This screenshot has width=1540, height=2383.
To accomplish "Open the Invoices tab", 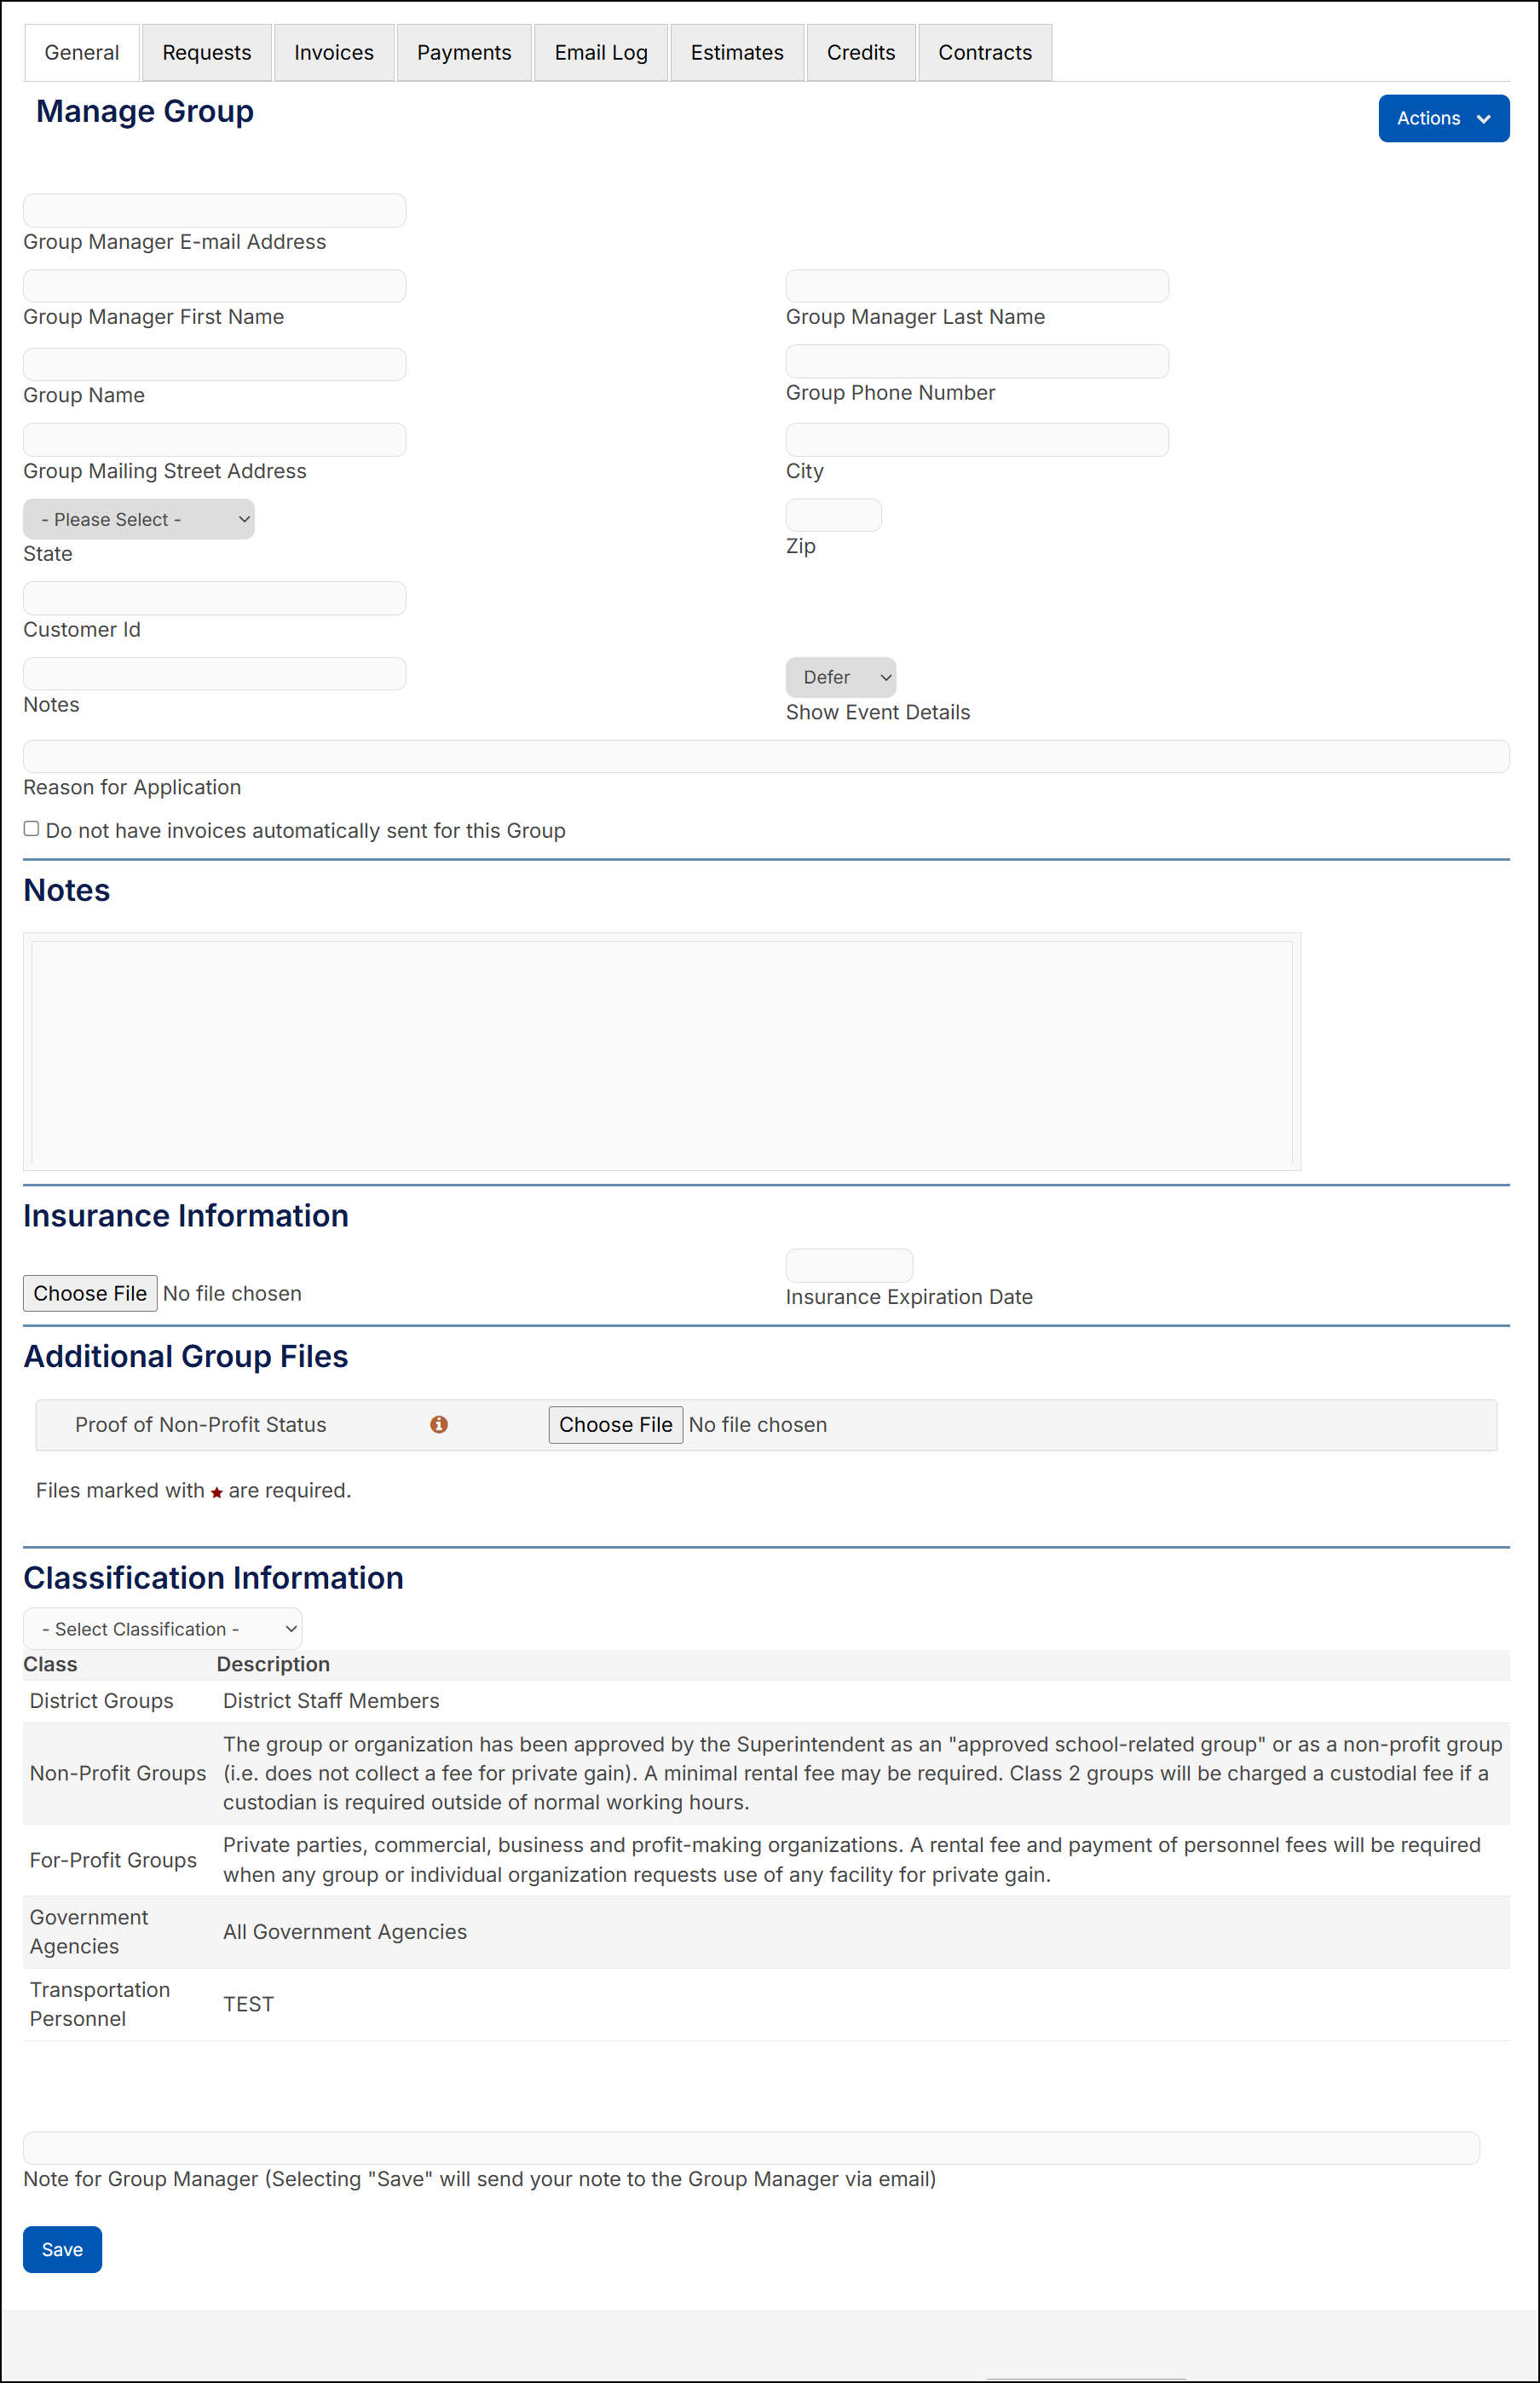I will (x=334, y=52).
